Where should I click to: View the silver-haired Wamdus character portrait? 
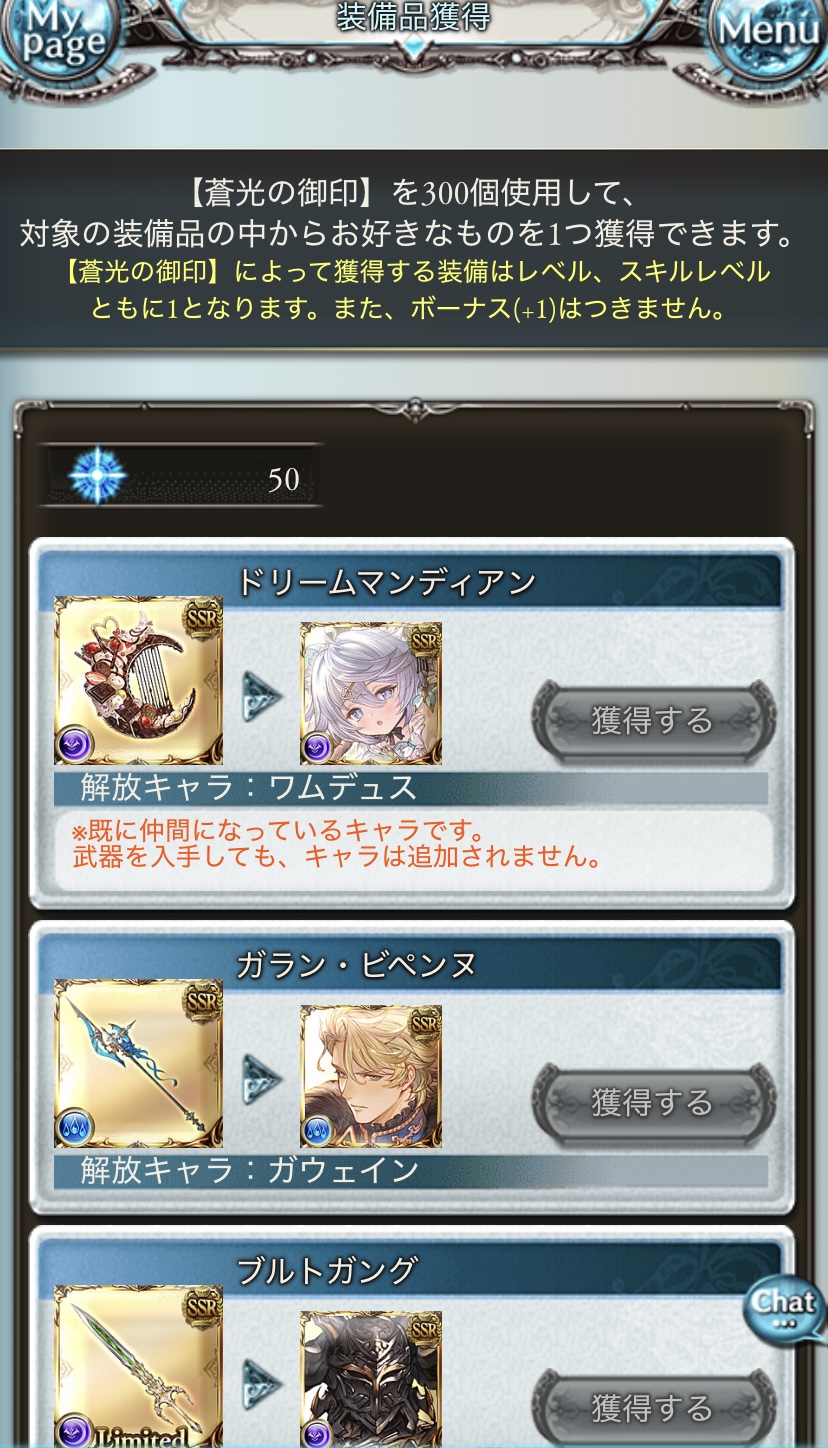371,693
